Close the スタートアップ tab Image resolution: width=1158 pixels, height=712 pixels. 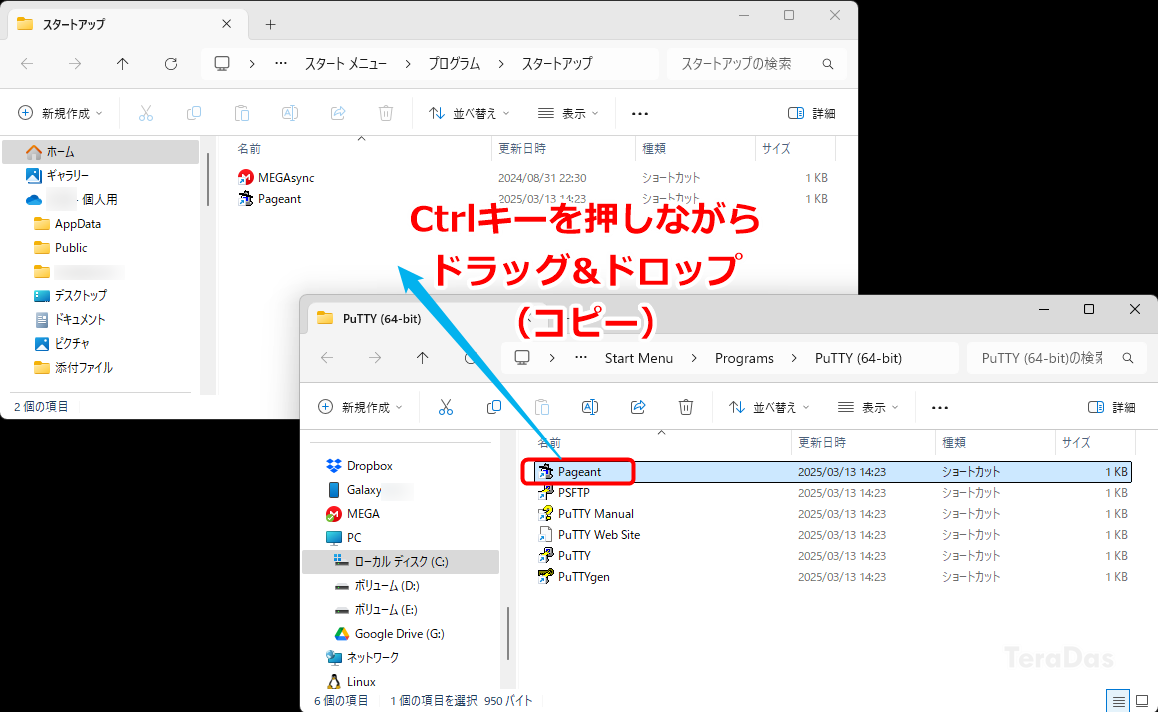coord(226,24)
